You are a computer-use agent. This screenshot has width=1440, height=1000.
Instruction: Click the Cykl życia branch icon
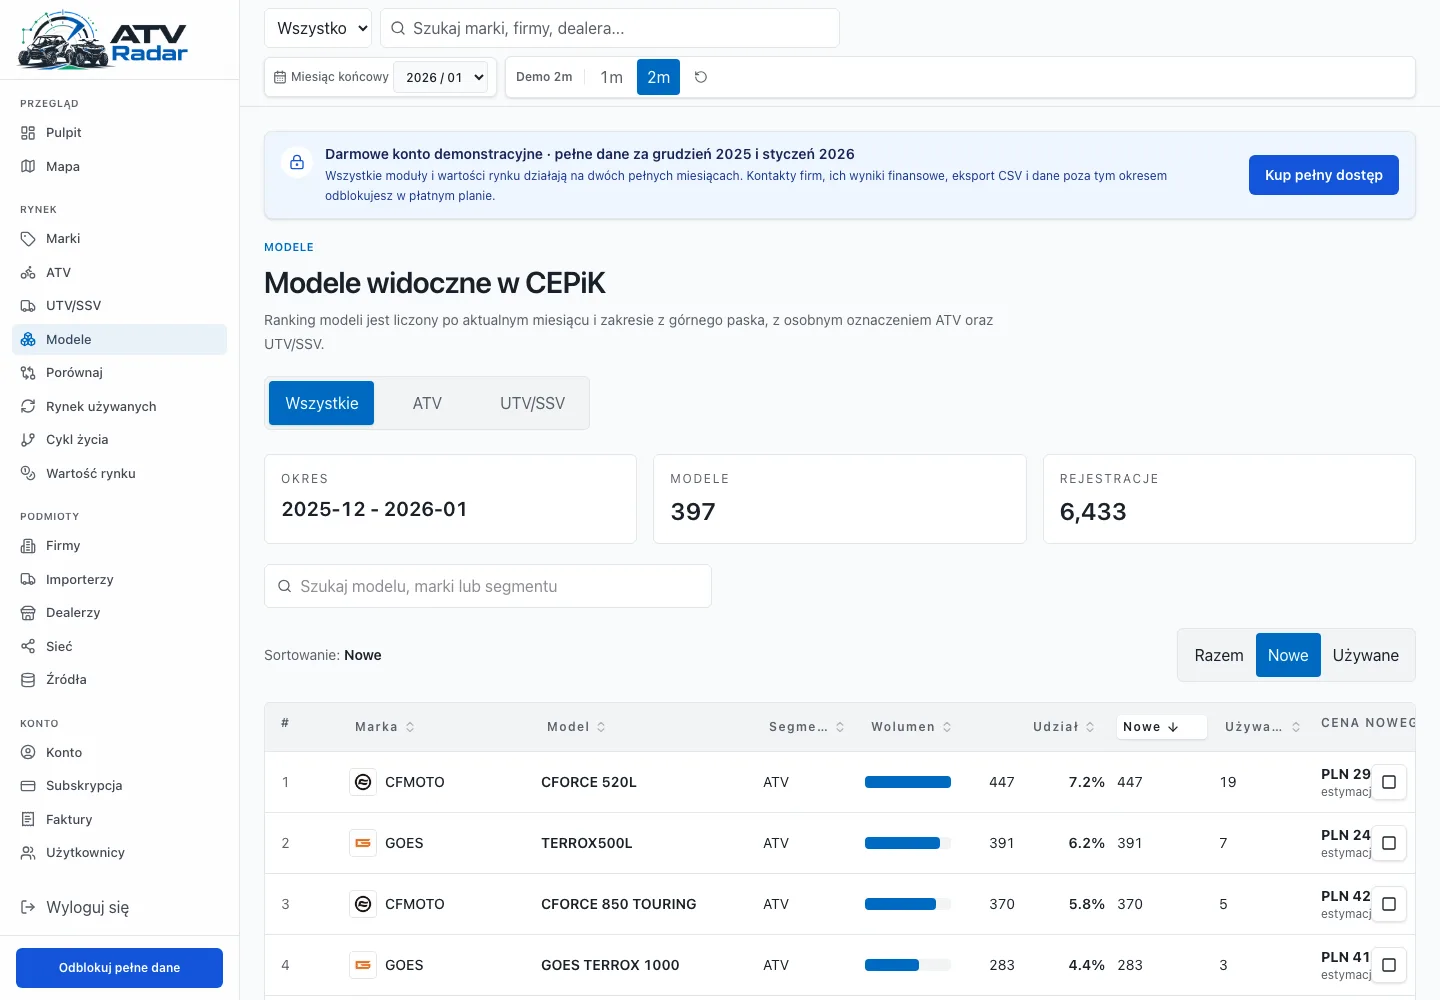pyautogui.click(x=28, y=440)
